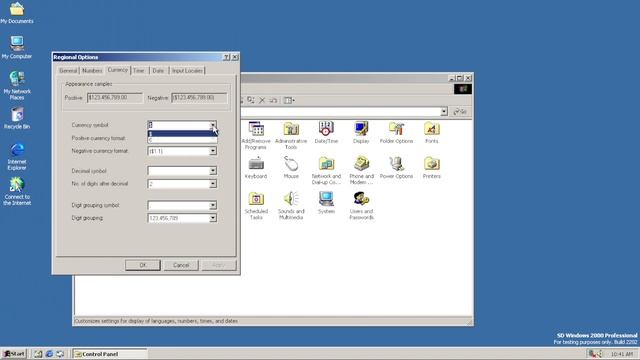Expand No. of digits after decimal dropdown
This screenshot has height=360, width=640.
(213, 184)
